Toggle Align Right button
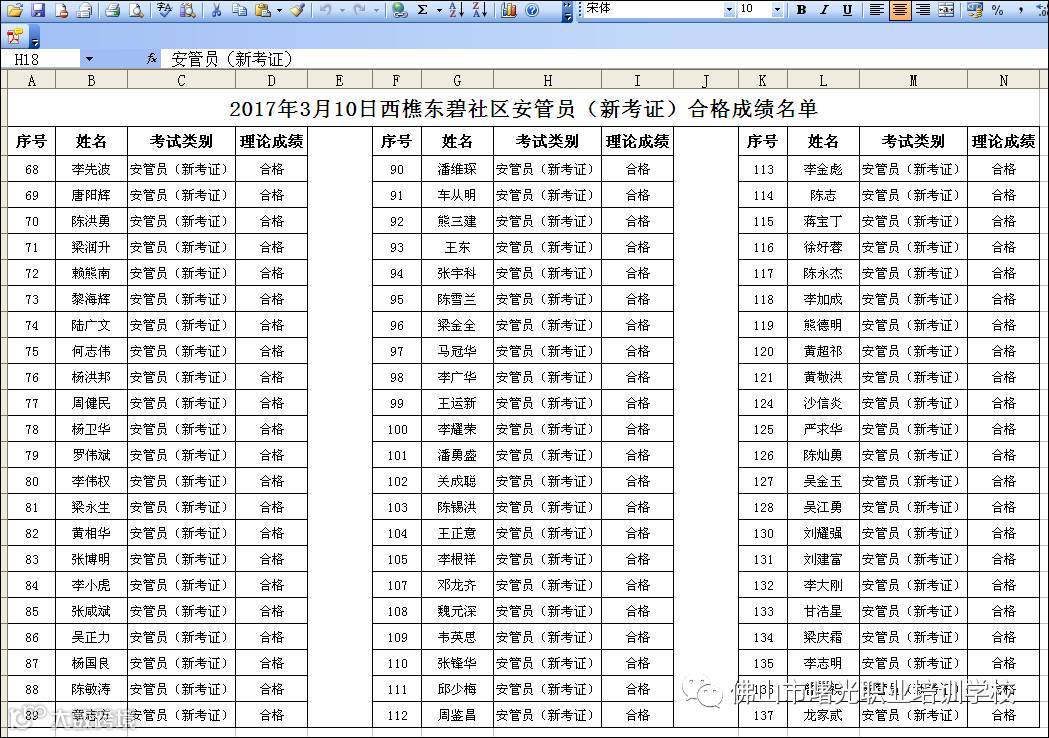 [x=923, y=9]
